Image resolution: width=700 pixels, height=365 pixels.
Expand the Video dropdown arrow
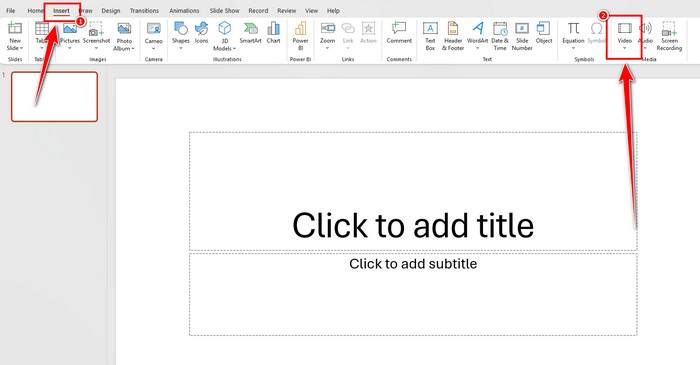625,49
